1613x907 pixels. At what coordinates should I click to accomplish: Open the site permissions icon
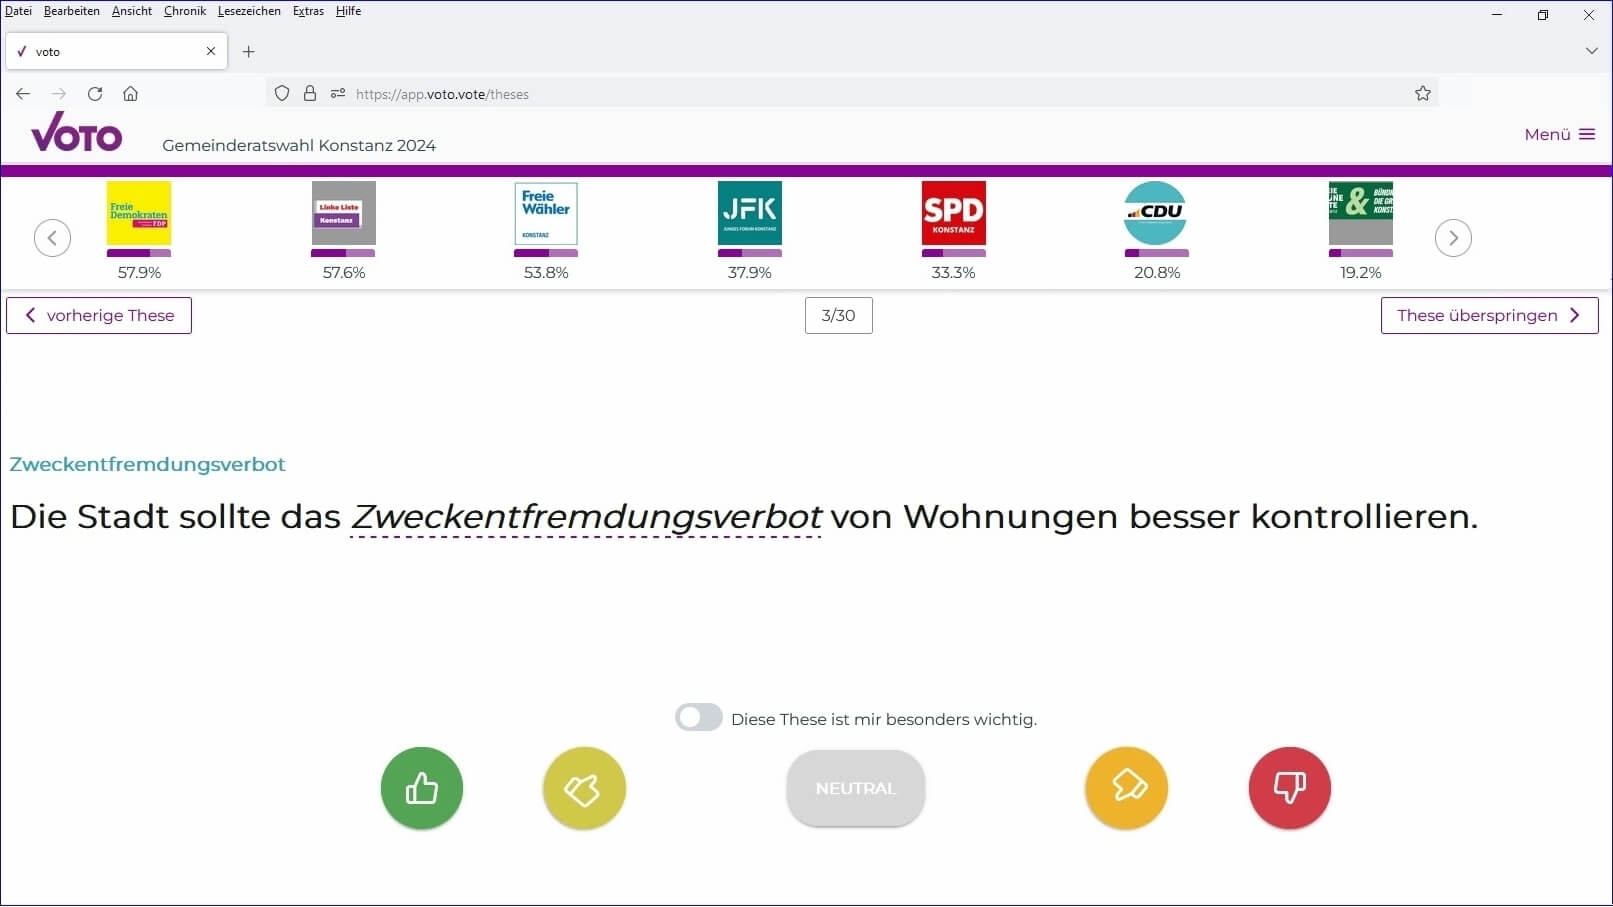pos(338,93)
